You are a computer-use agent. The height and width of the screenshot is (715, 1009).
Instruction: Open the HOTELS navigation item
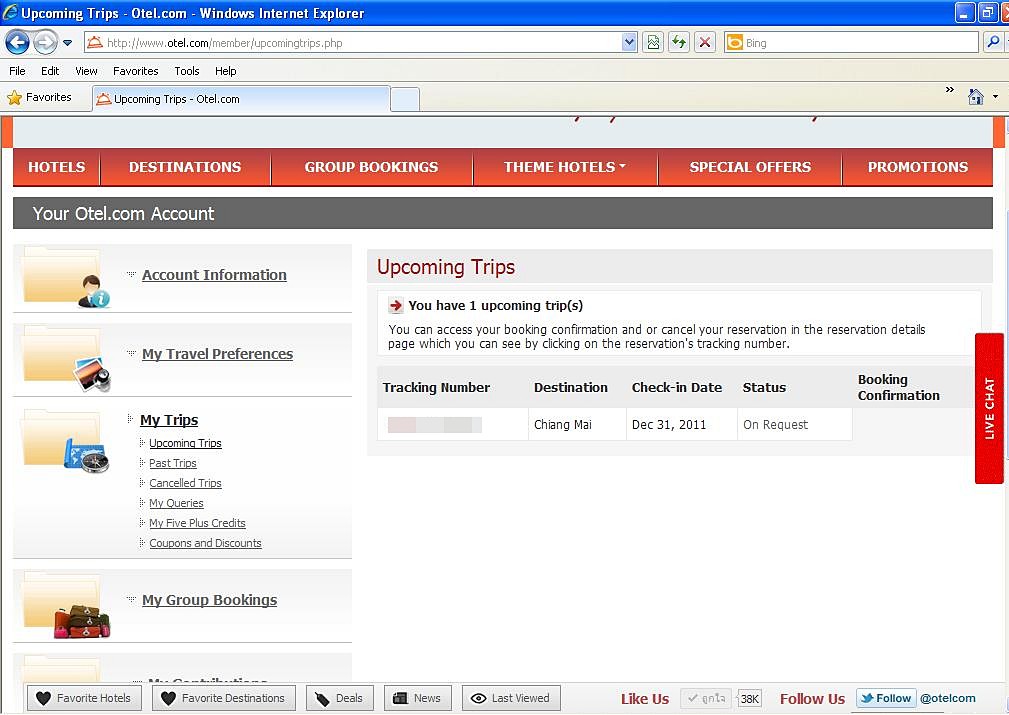pos(57,167)
